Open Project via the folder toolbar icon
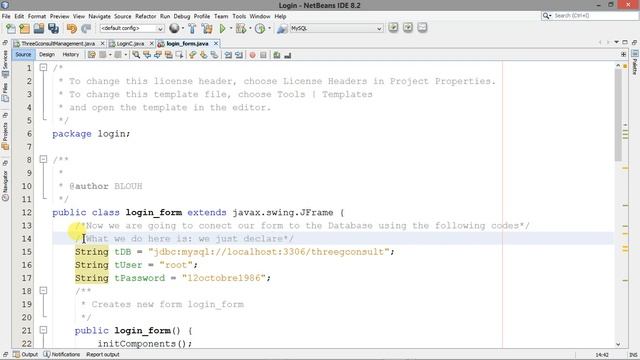Viewport: 640px width, 360px height. coord(39,29)
